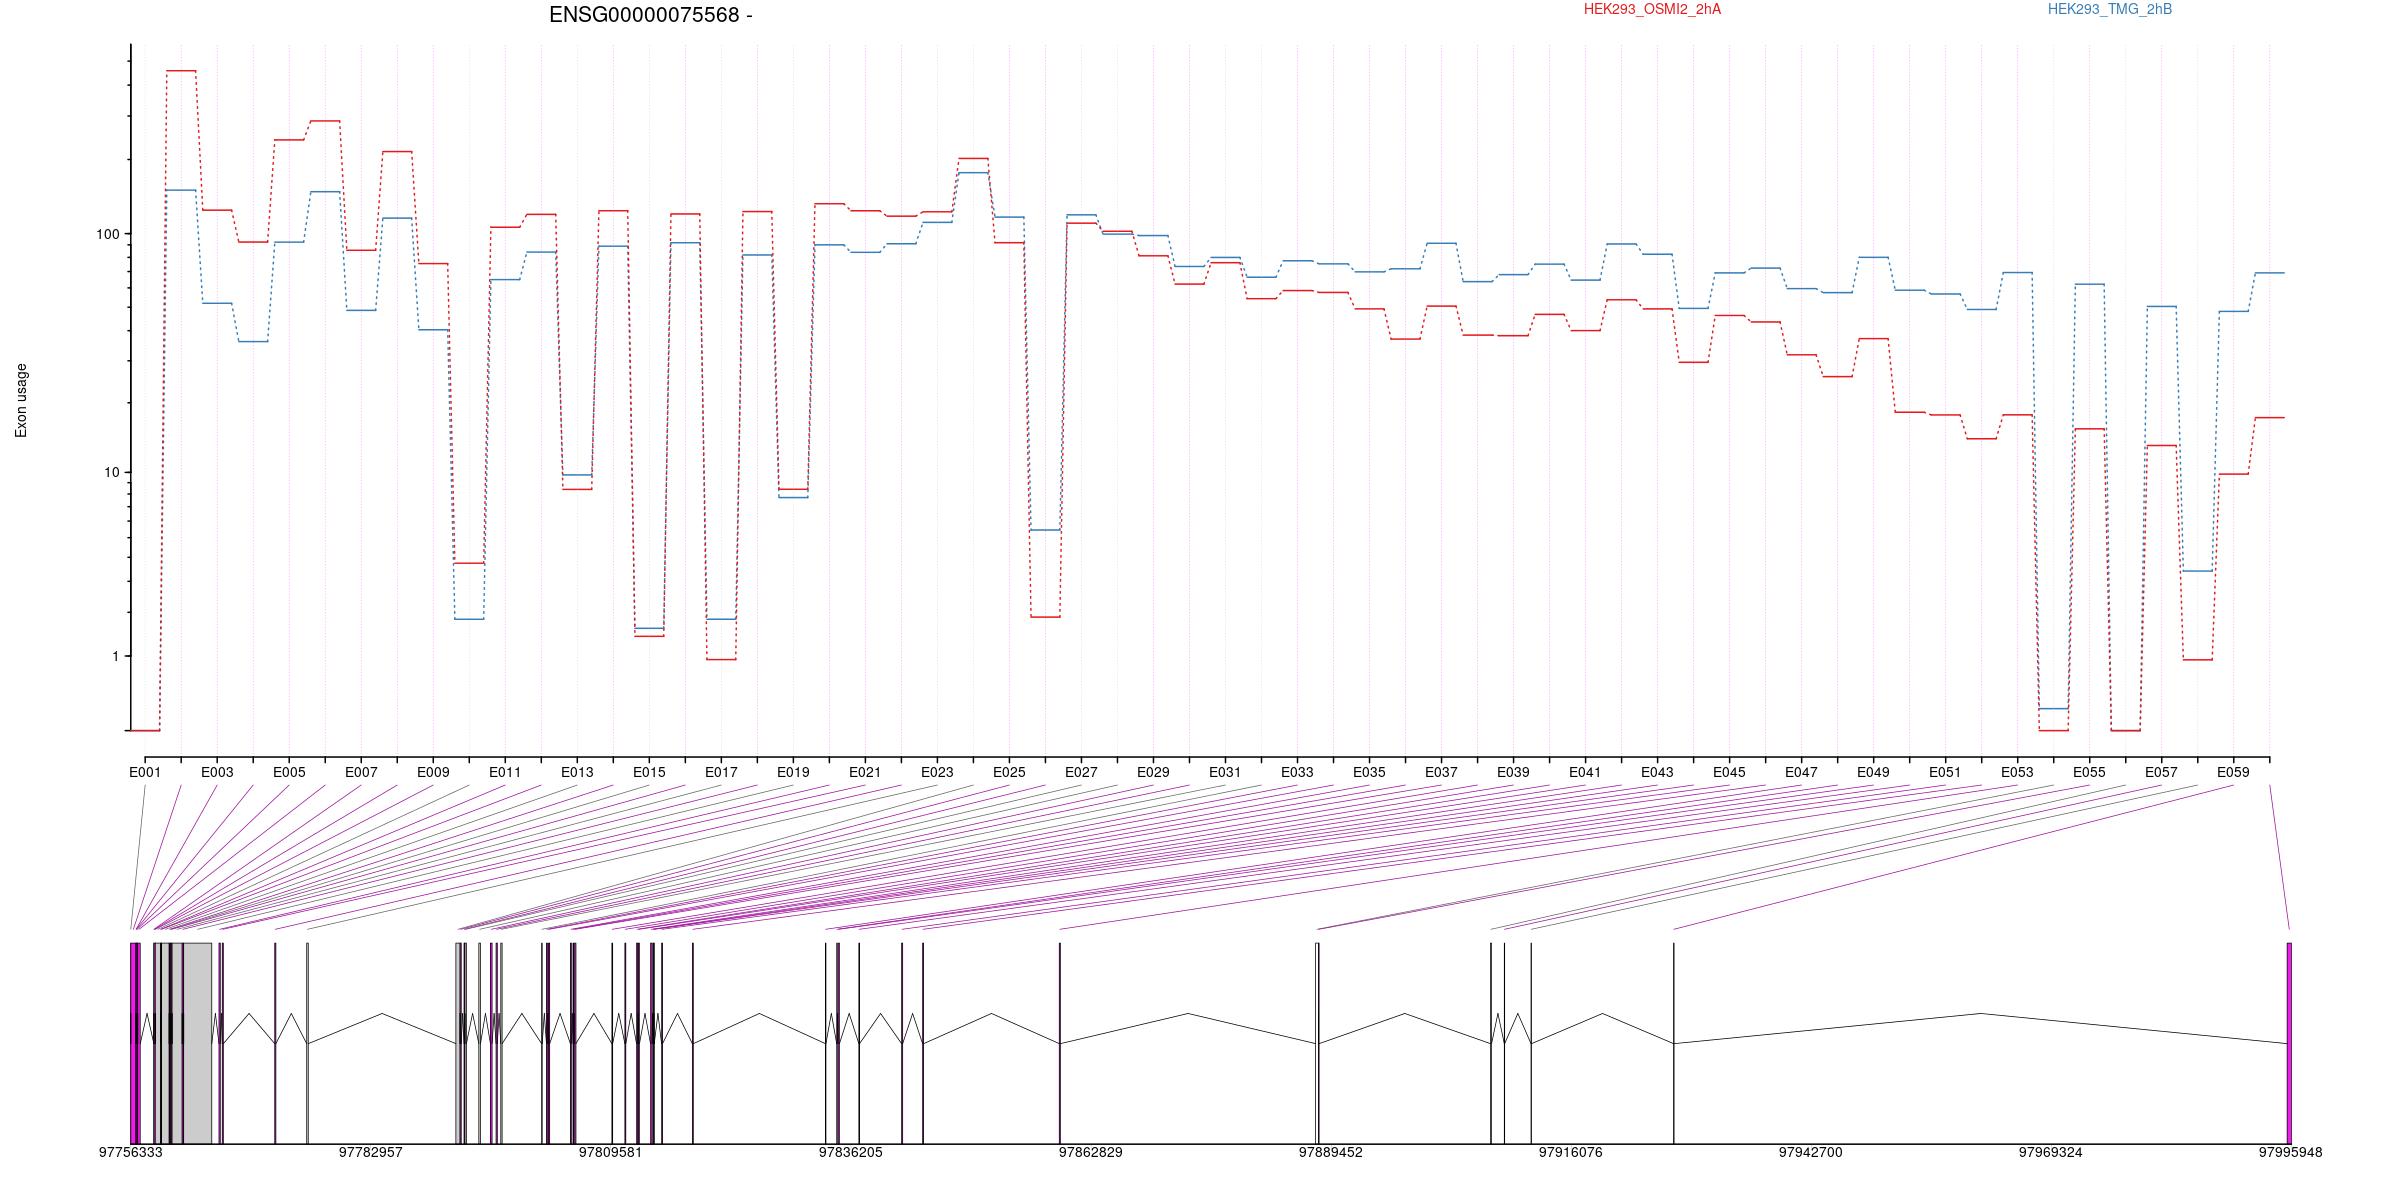Click genomic coordinate 97889452

pyautogui.click(x=1330, y=1152)
